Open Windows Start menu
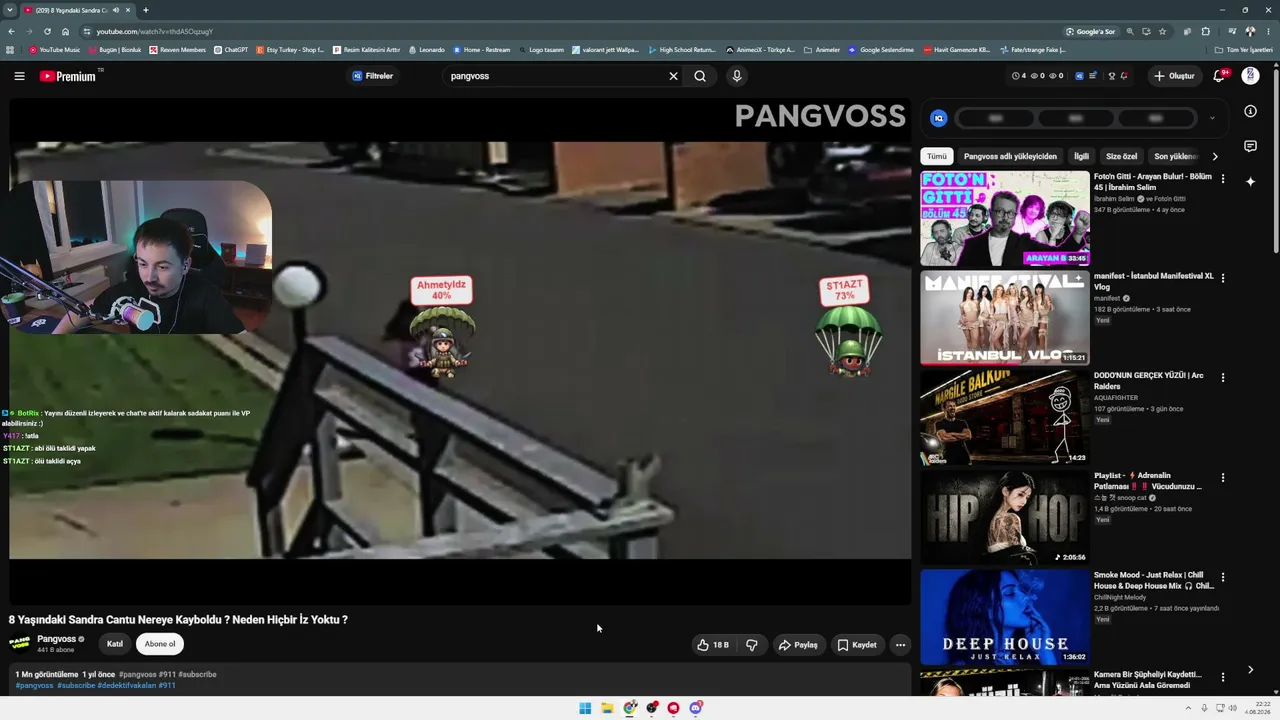Viewport: 1280px width, 720px height. [585, 708]
